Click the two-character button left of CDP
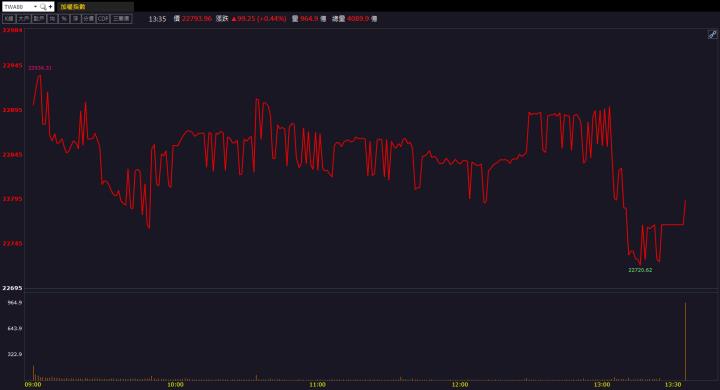This screenshot has height=390, width=720. [x=89, y=19]
